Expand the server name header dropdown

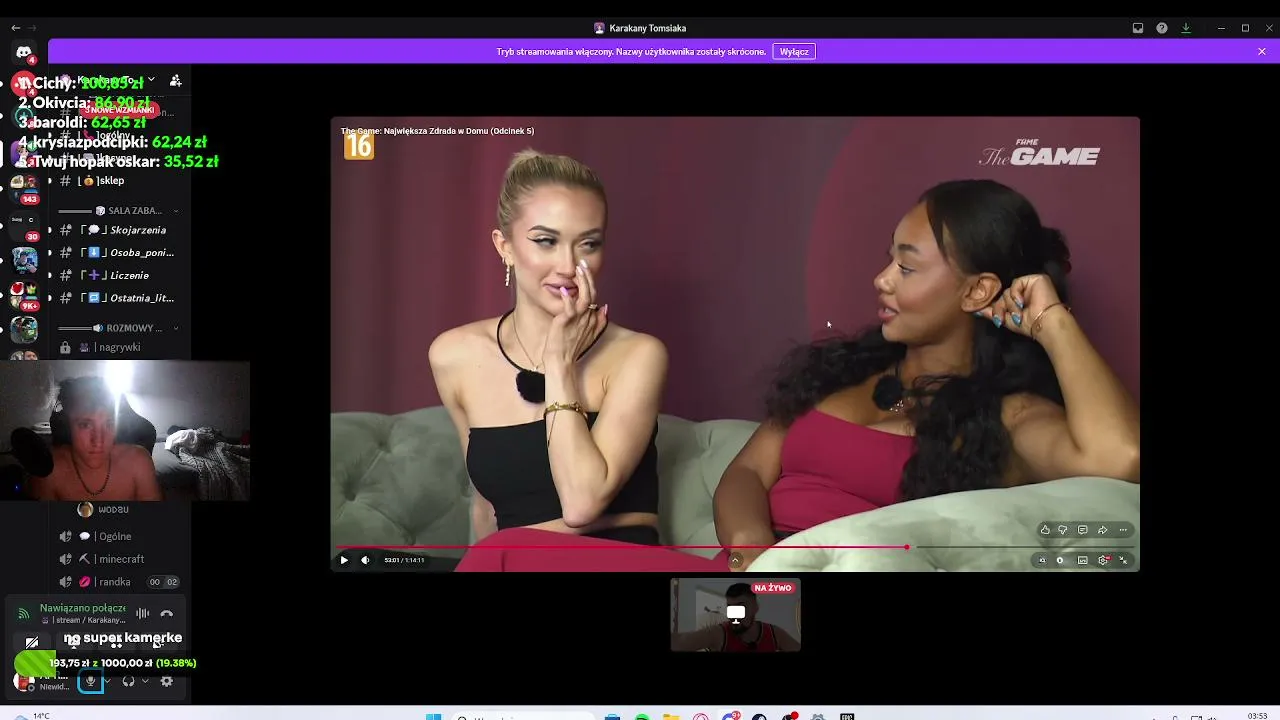[151, 80]
